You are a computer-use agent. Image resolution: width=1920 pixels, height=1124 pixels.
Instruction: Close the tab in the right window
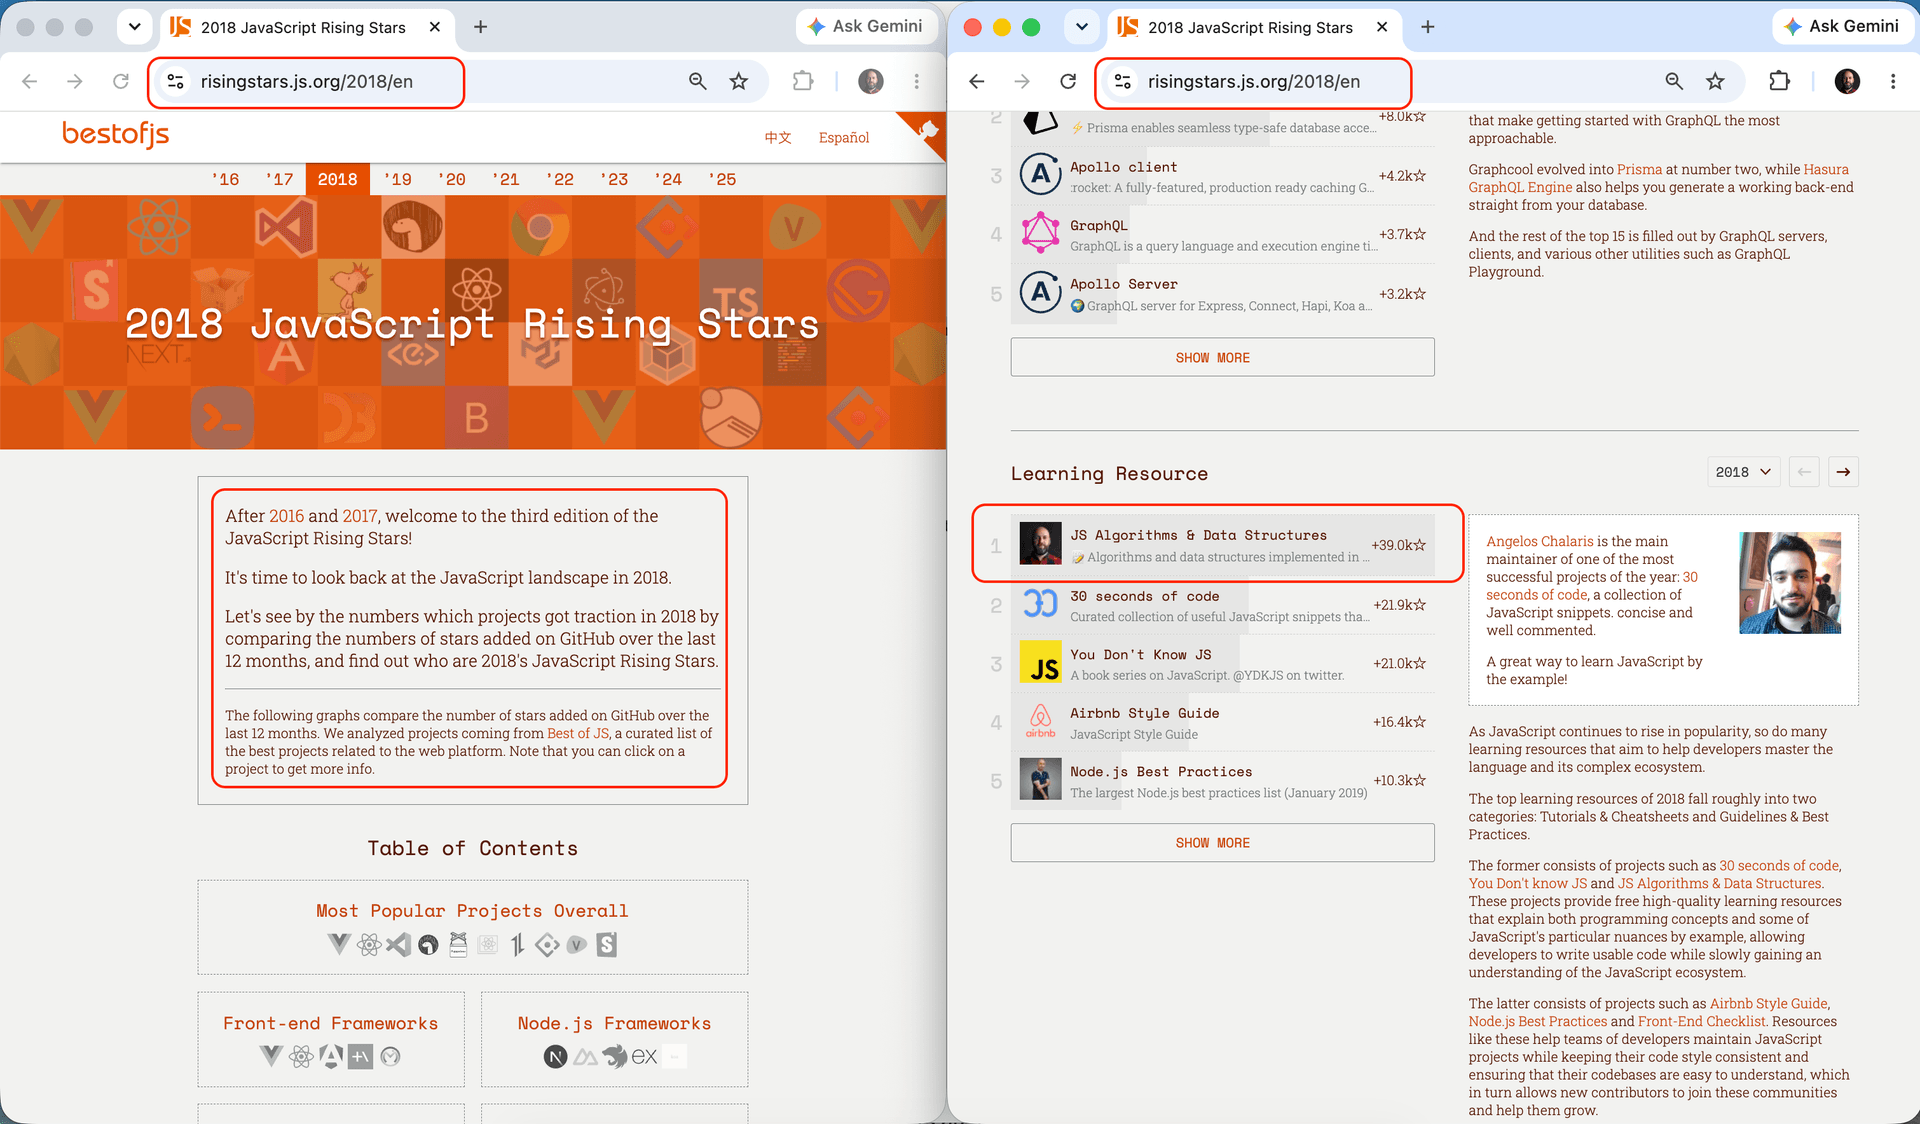(x=1382, y=27)
